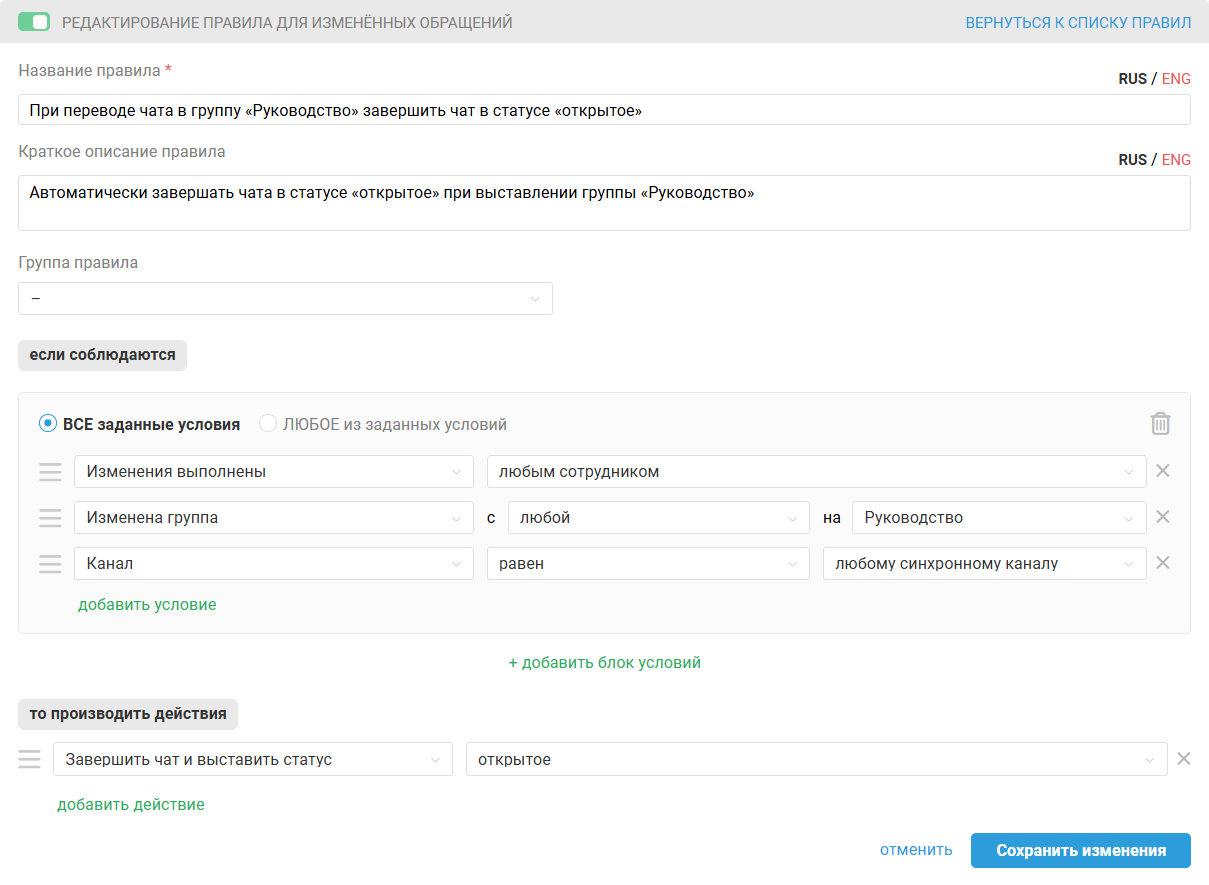Click 'добавить блок условий' link
1209x885 pixels.
tap(604, 662)
